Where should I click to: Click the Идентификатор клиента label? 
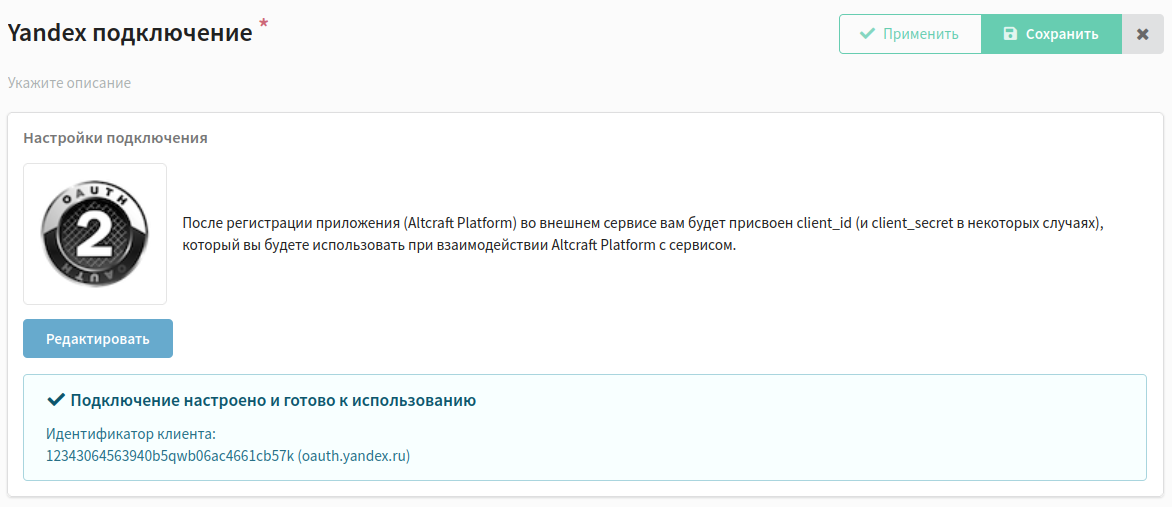point(130,434)
